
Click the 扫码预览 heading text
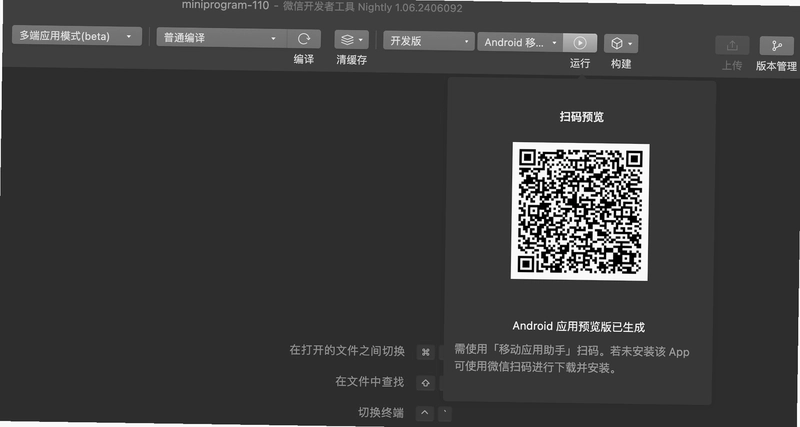click(x=582, y=117)
